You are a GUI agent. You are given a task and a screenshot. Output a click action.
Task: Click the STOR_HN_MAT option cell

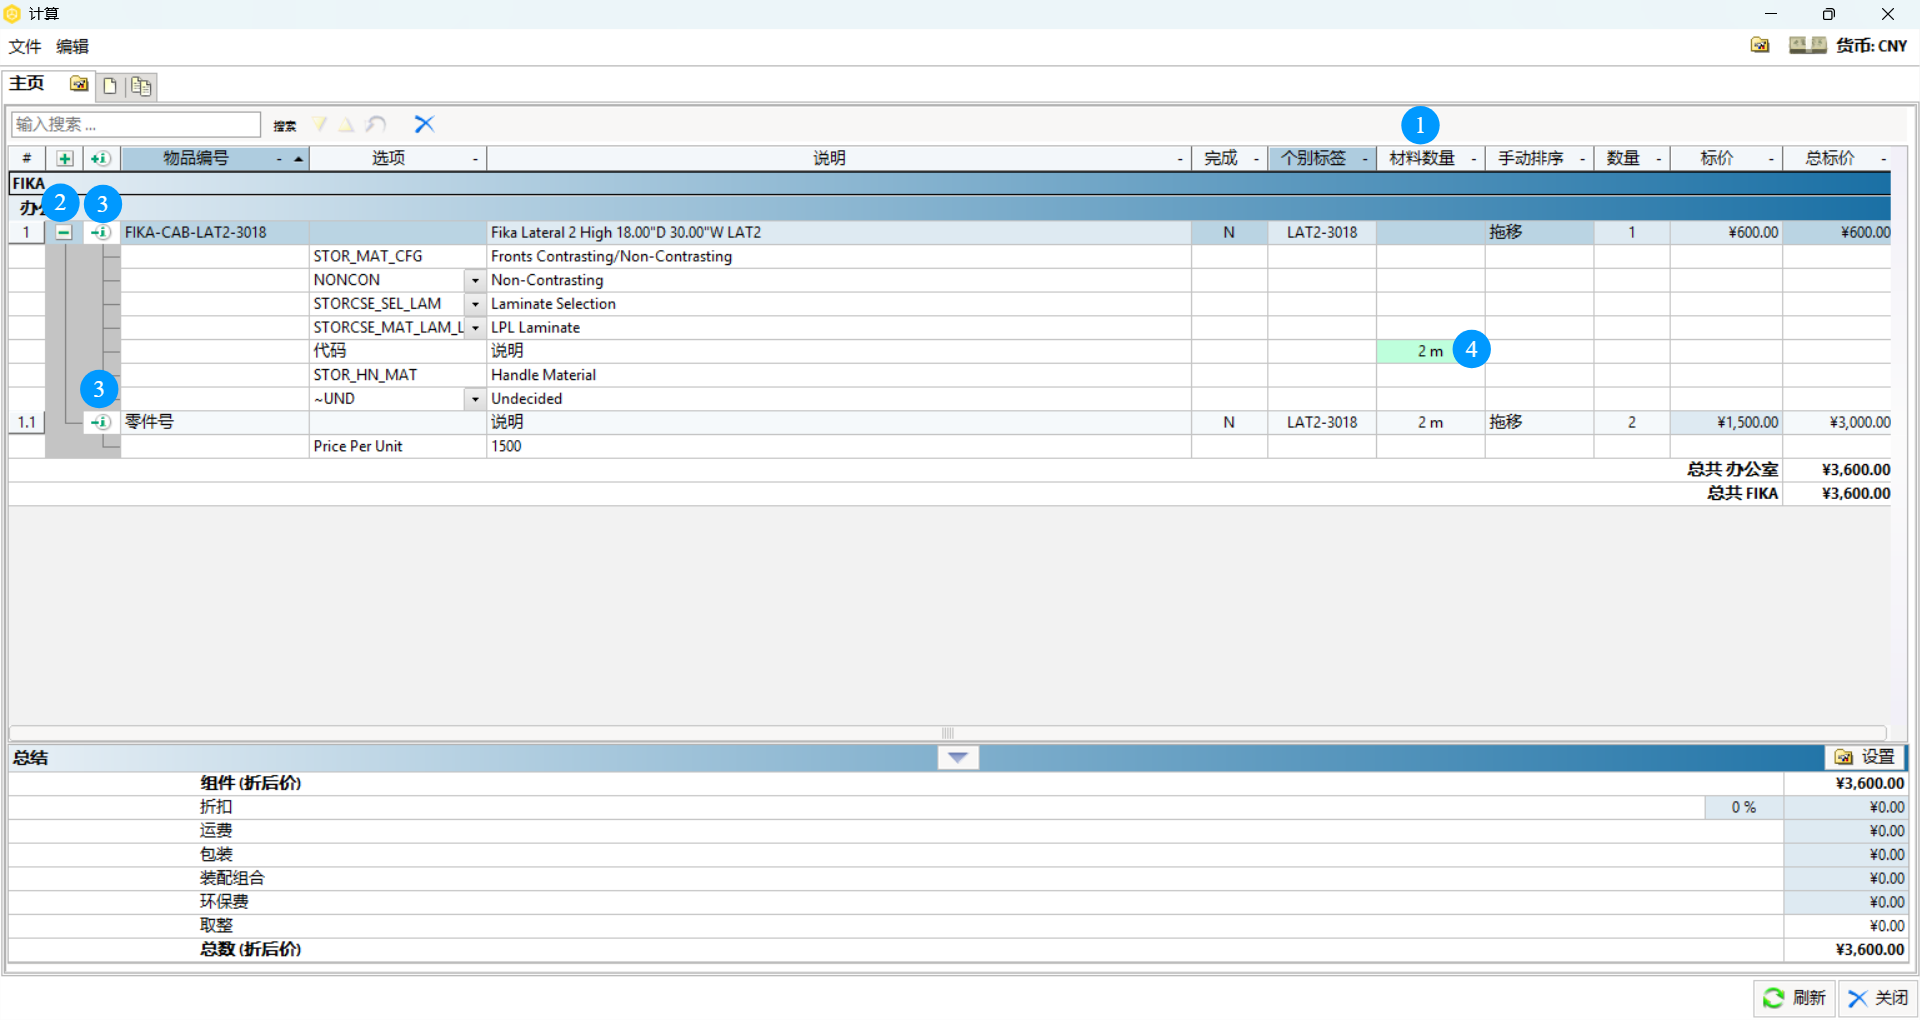(398, 375)
